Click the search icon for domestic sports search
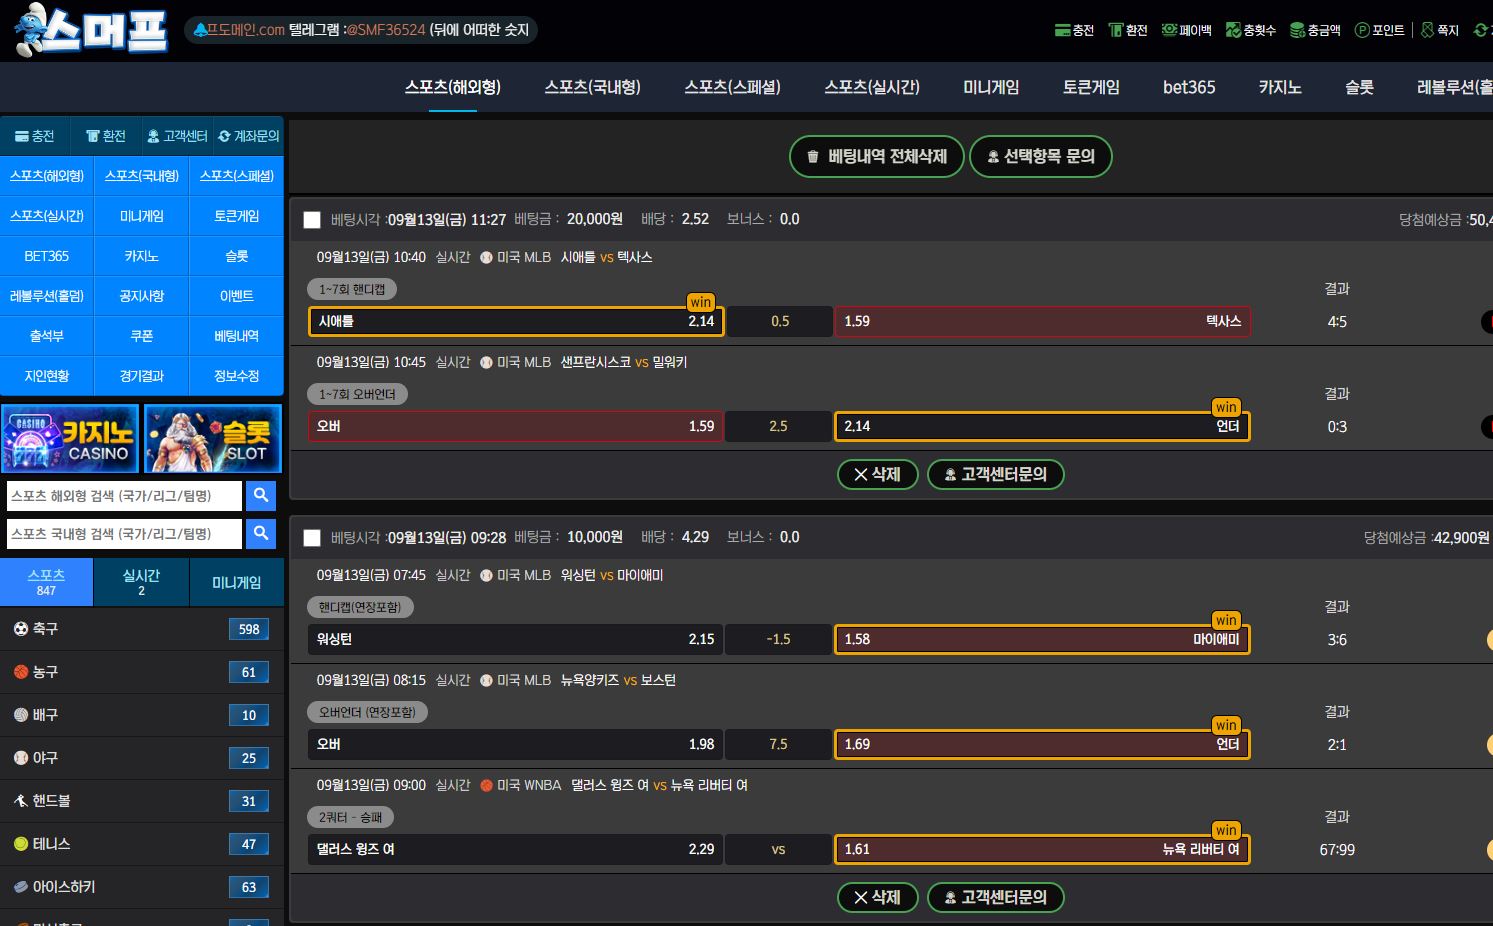1493x926 pixels. pos(261,533)
